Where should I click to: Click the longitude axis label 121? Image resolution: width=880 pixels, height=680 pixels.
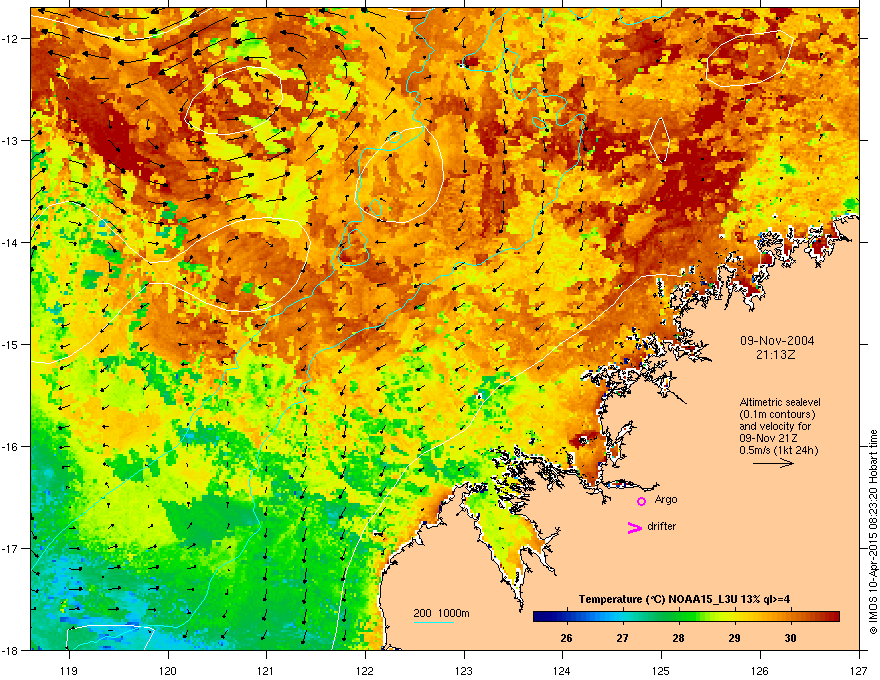click(266, 670)
